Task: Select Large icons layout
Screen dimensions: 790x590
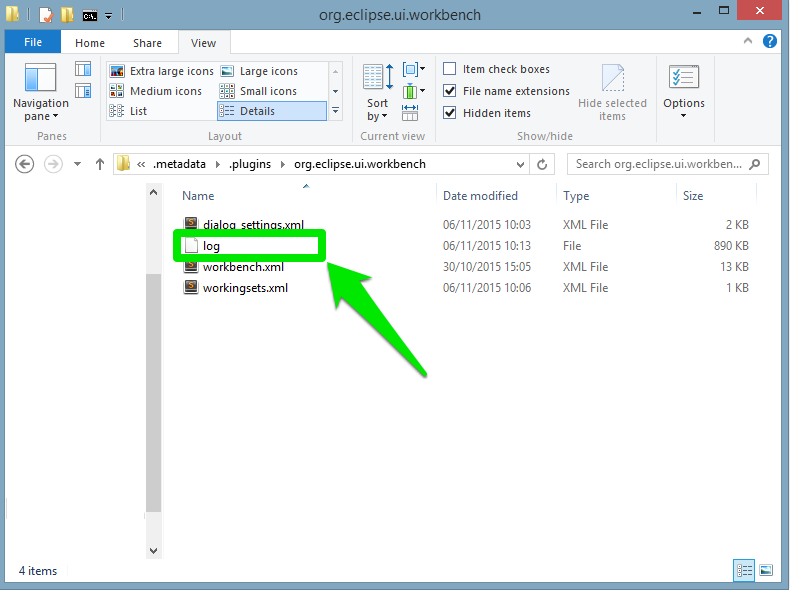Action: coord(259,71)
